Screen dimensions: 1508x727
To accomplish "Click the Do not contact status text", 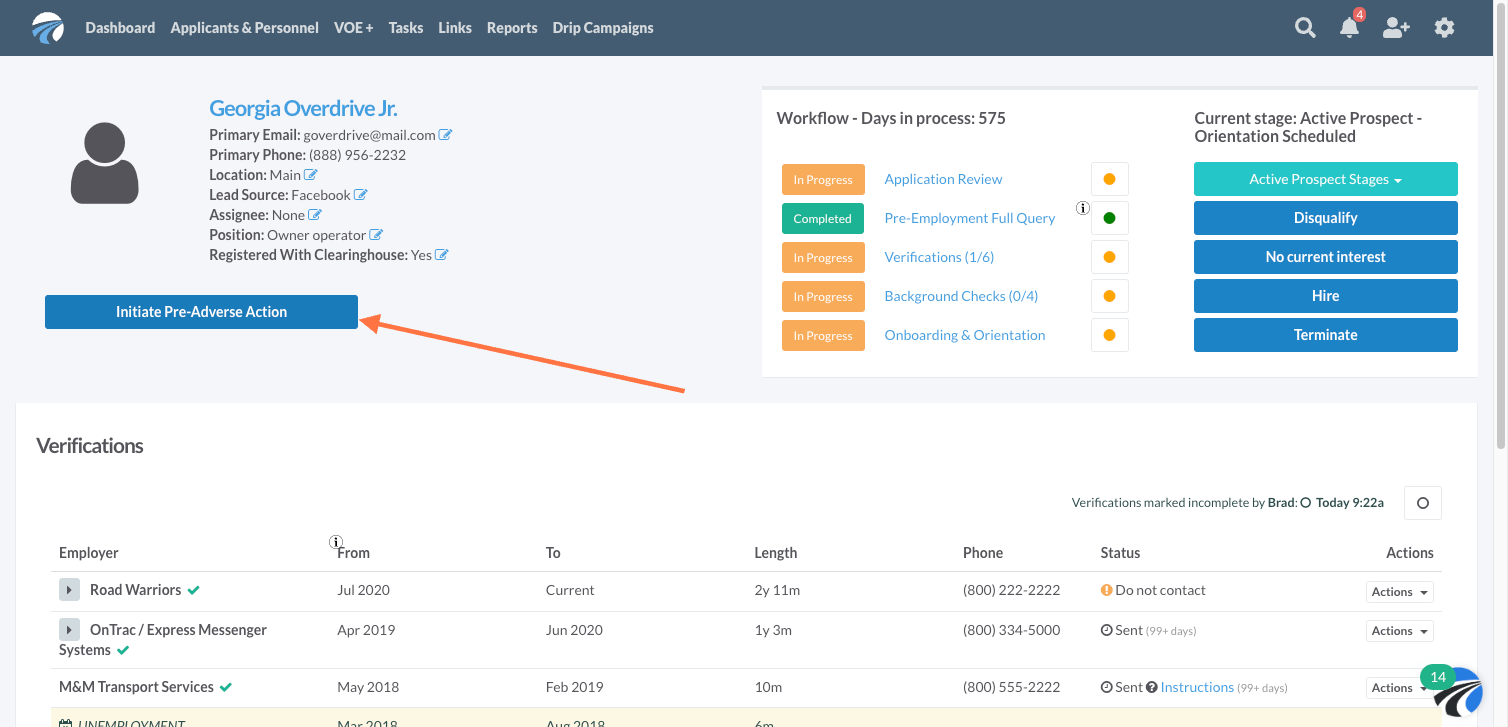I will click(1160, 590).
